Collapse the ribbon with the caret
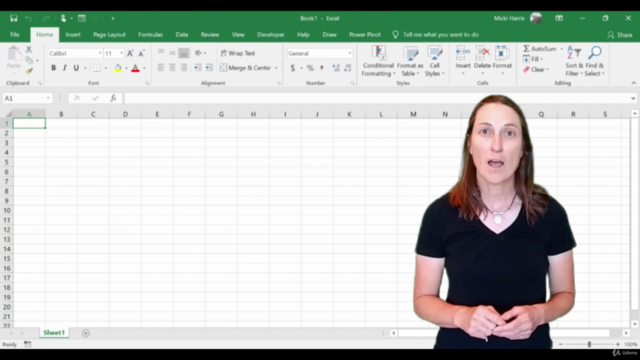This screenshot has height=360, width=640. [x=633, y=83]
